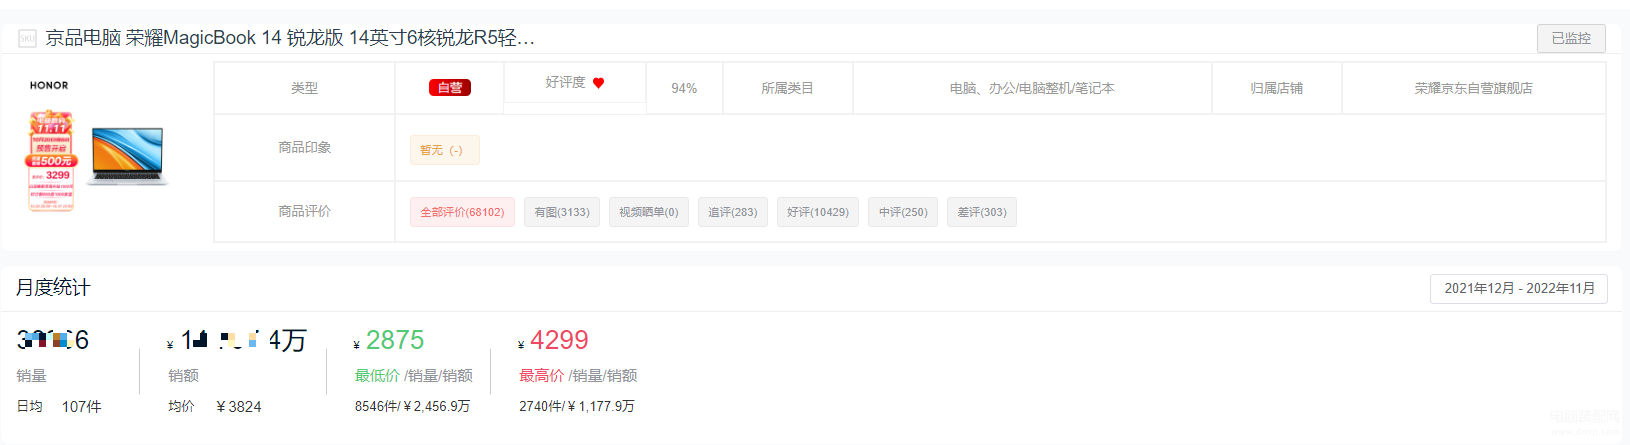The height and width of the screenshot is (445, 1630).
Task: Filter reviews by 好评(10429)
Action: pos(818,212)
